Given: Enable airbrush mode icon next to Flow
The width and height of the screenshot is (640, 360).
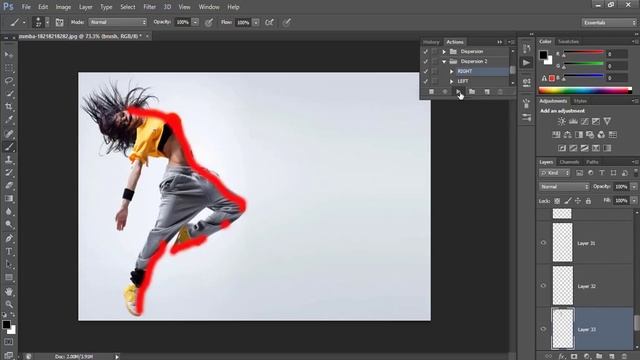Looking at the screenshot, I should (x=269, y=22).
